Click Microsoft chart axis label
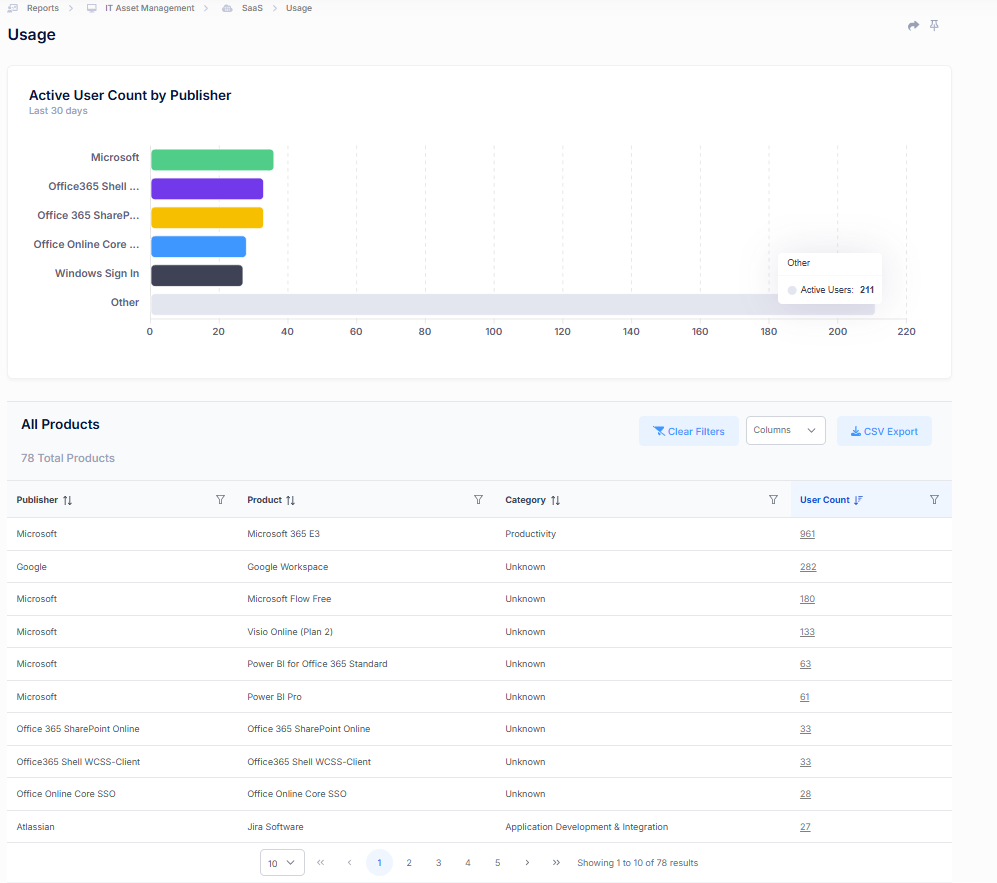Viewport: 997px width, 883px height. click(x=114, y=157)
